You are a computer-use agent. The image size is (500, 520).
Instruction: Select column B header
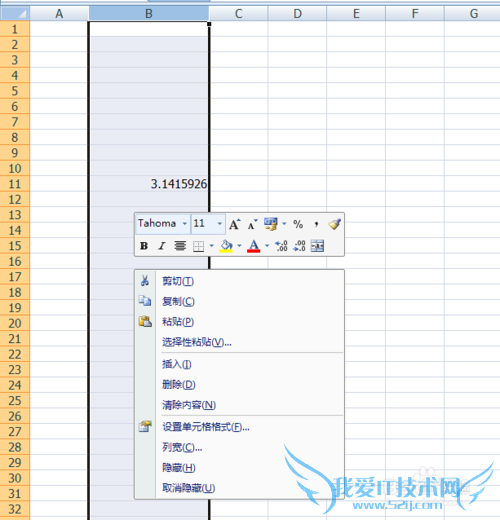point(149,14)
